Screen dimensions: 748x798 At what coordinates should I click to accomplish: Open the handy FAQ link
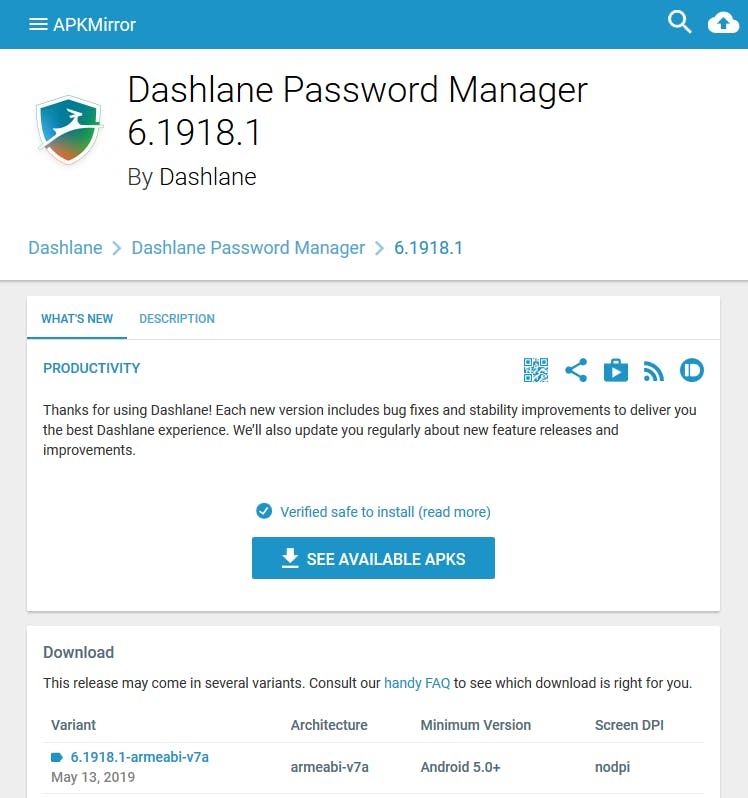(x=417, y=683)
